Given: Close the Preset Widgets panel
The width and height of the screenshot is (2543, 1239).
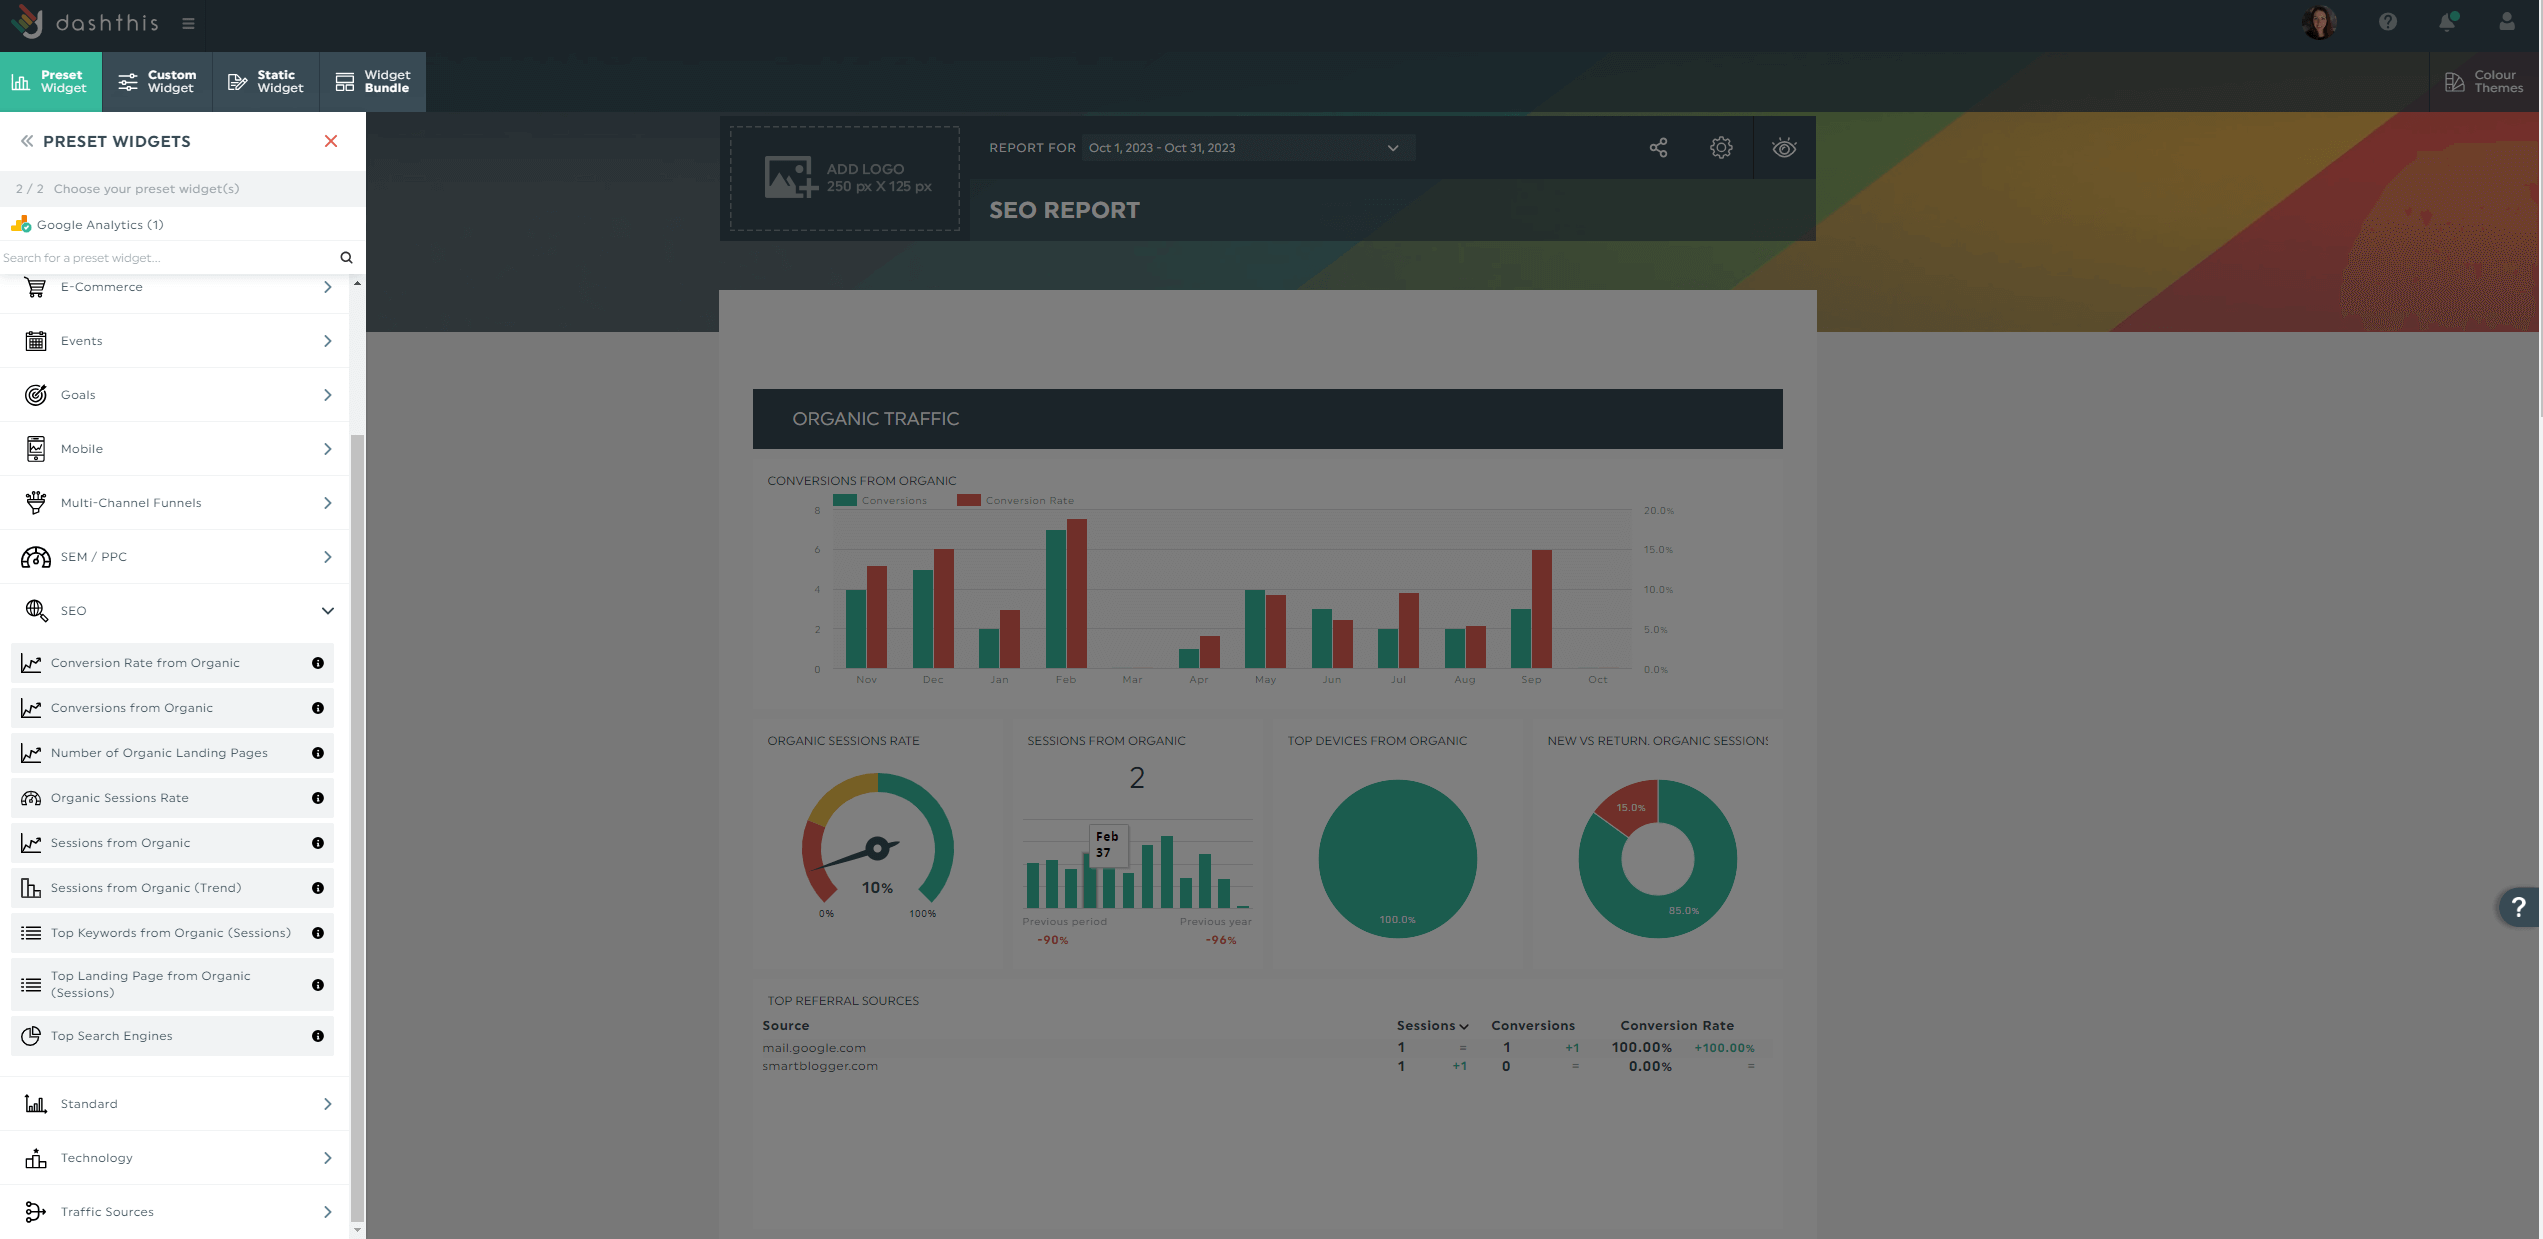Looking at the screenshot, I should coord(331,141).
